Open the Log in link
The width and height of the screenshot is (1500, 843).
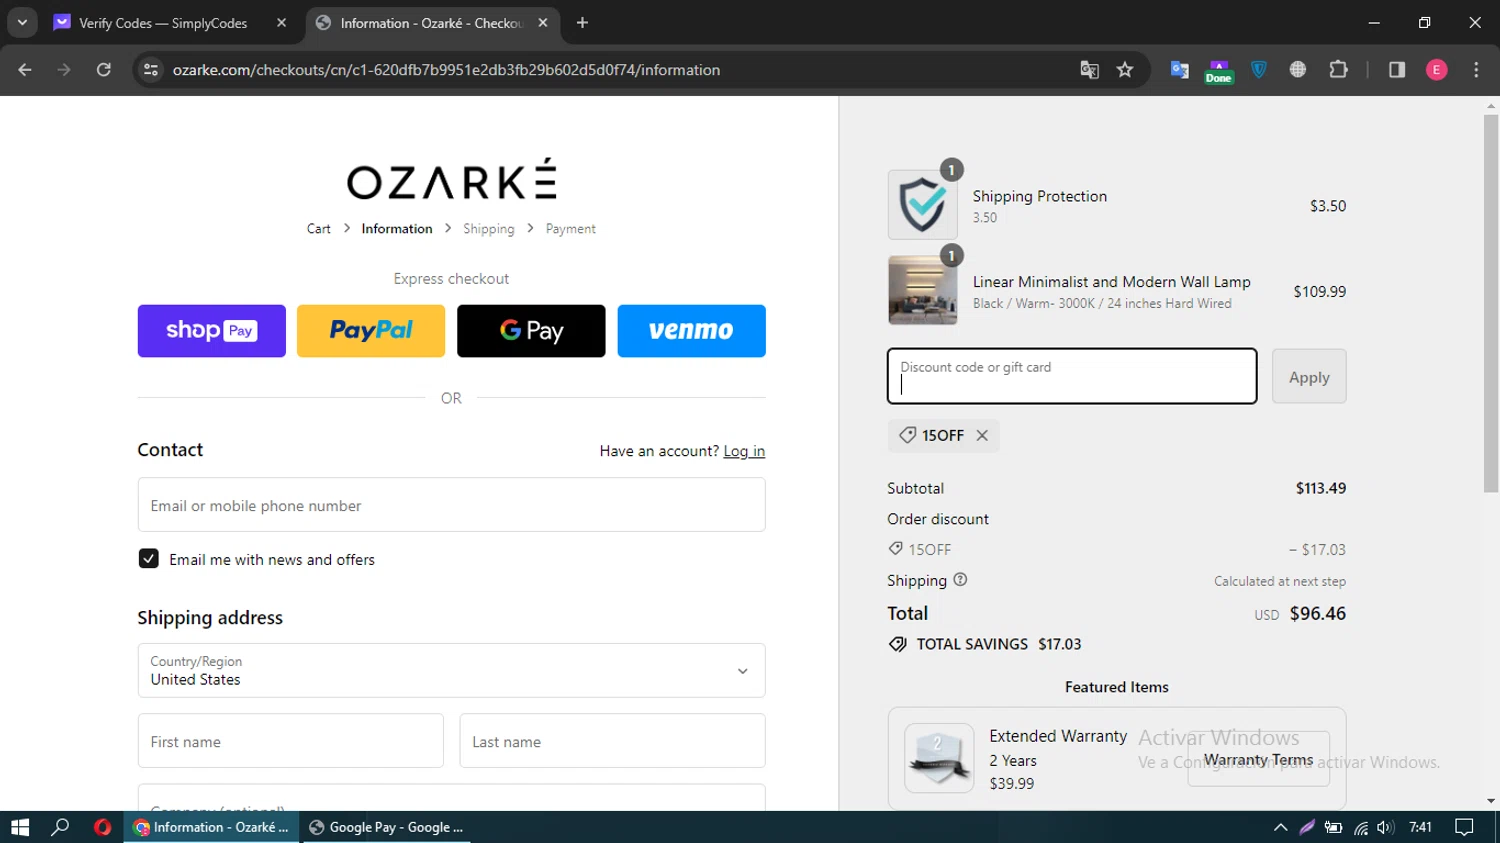point(744,451)
